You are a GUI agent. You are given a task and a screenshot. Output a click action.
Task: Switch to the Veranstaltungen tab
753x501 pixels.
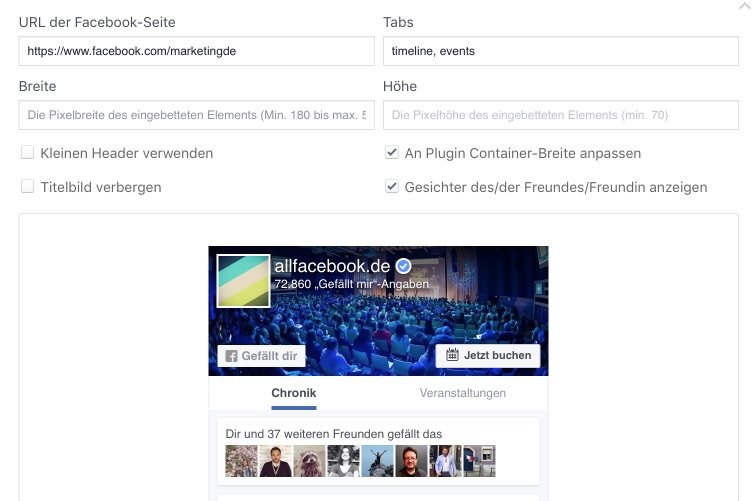point(462,393)
